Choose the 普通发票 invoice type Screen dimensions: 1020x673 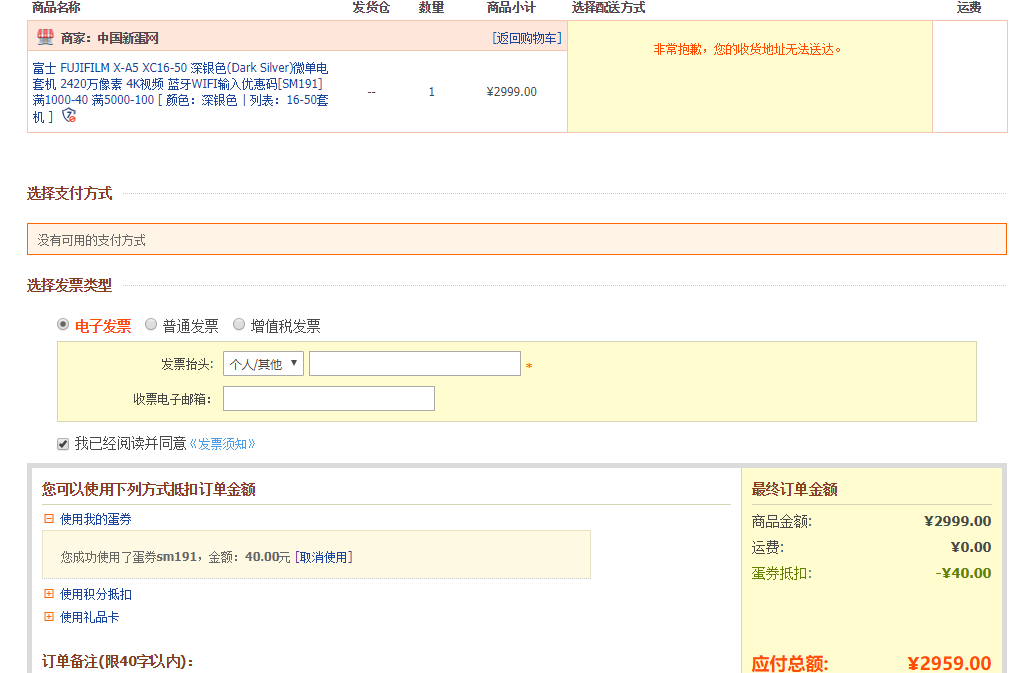coord(151,325)
